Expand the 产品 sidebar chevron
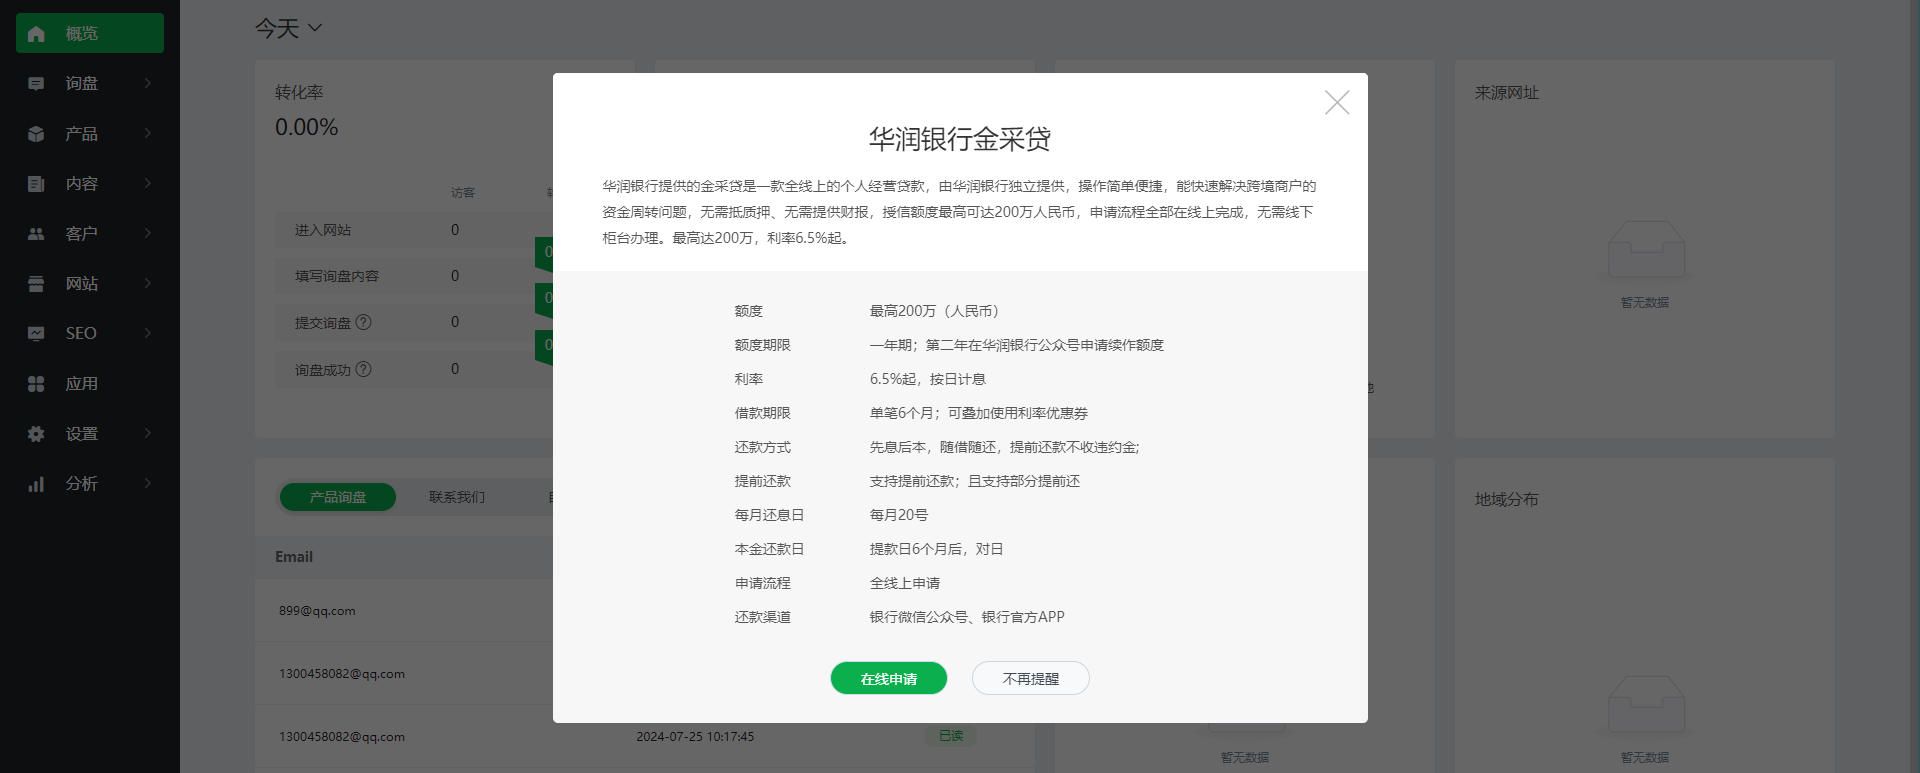1920x773 pixels. [x=148, y=133]
